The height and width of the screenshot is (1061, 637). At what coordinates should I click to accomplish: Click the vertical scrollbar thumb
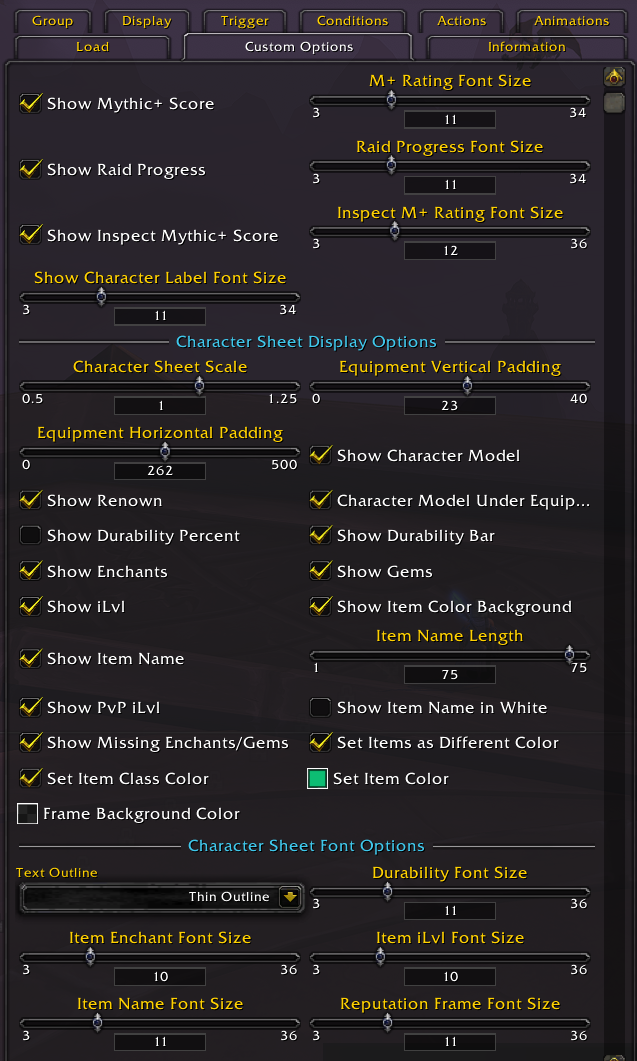click(x=614, y=102)
